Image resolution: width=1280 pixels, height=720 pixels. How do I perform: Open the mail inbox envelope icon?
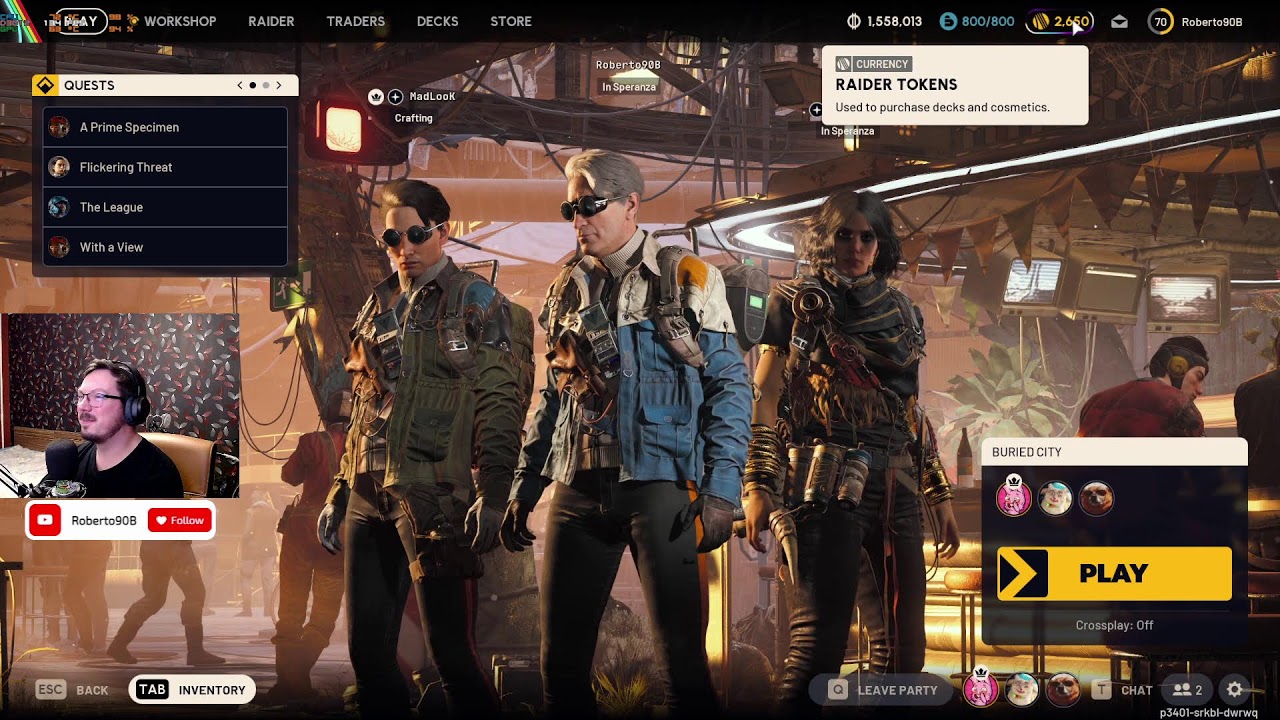pyautogui.click(x=1119, y=21)
